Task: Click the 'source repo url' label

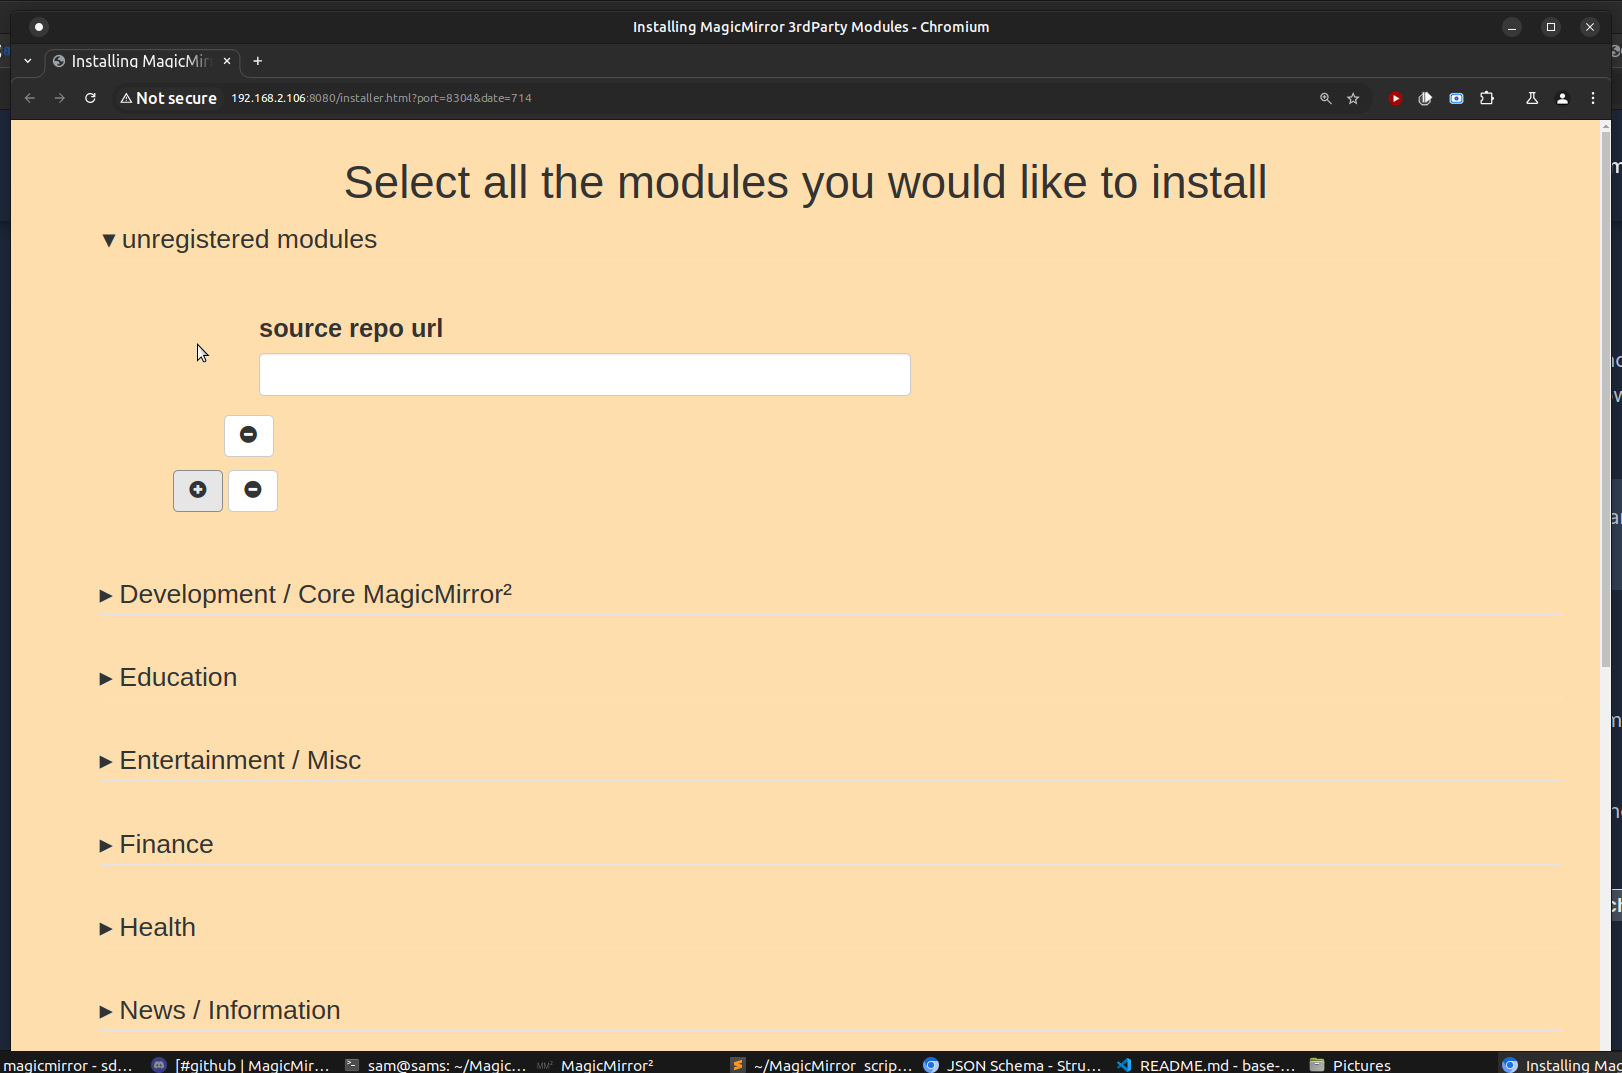Action: pos(351,328)
